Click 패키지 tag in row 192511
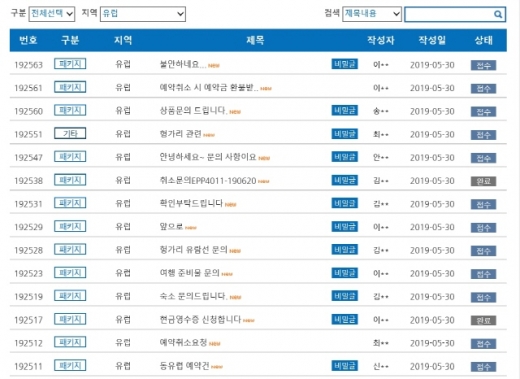The height and width of the screenshot is (379, 520). [70, 365]
